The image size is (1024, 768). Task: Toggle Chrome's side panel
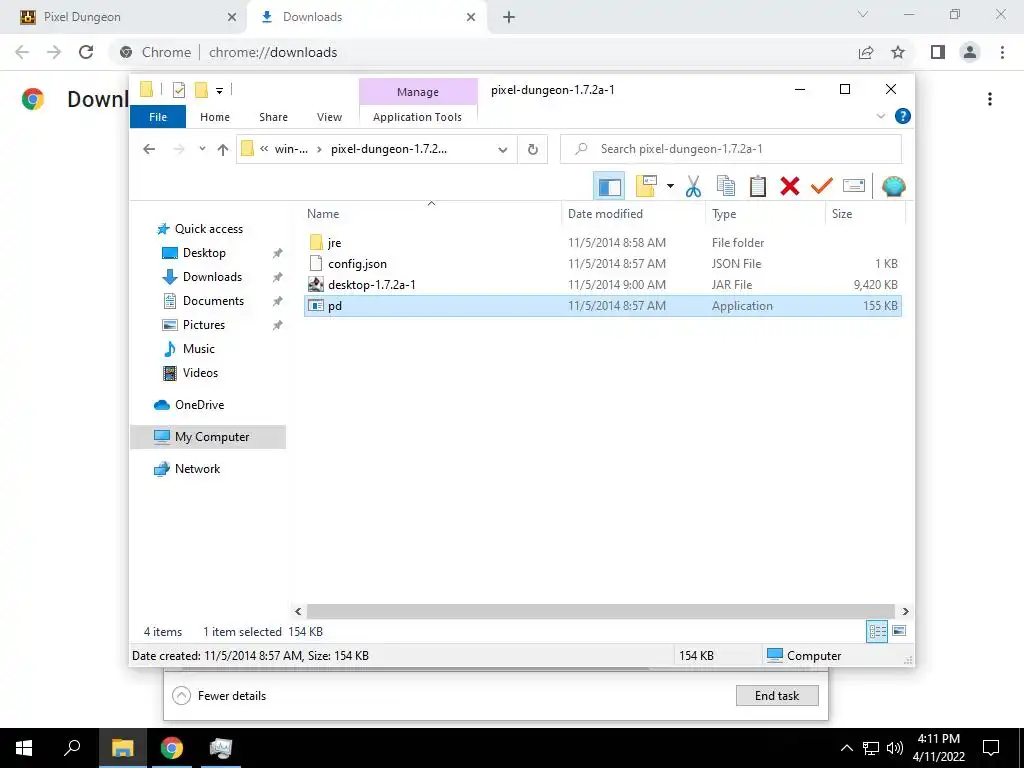(x=938, y=52)
